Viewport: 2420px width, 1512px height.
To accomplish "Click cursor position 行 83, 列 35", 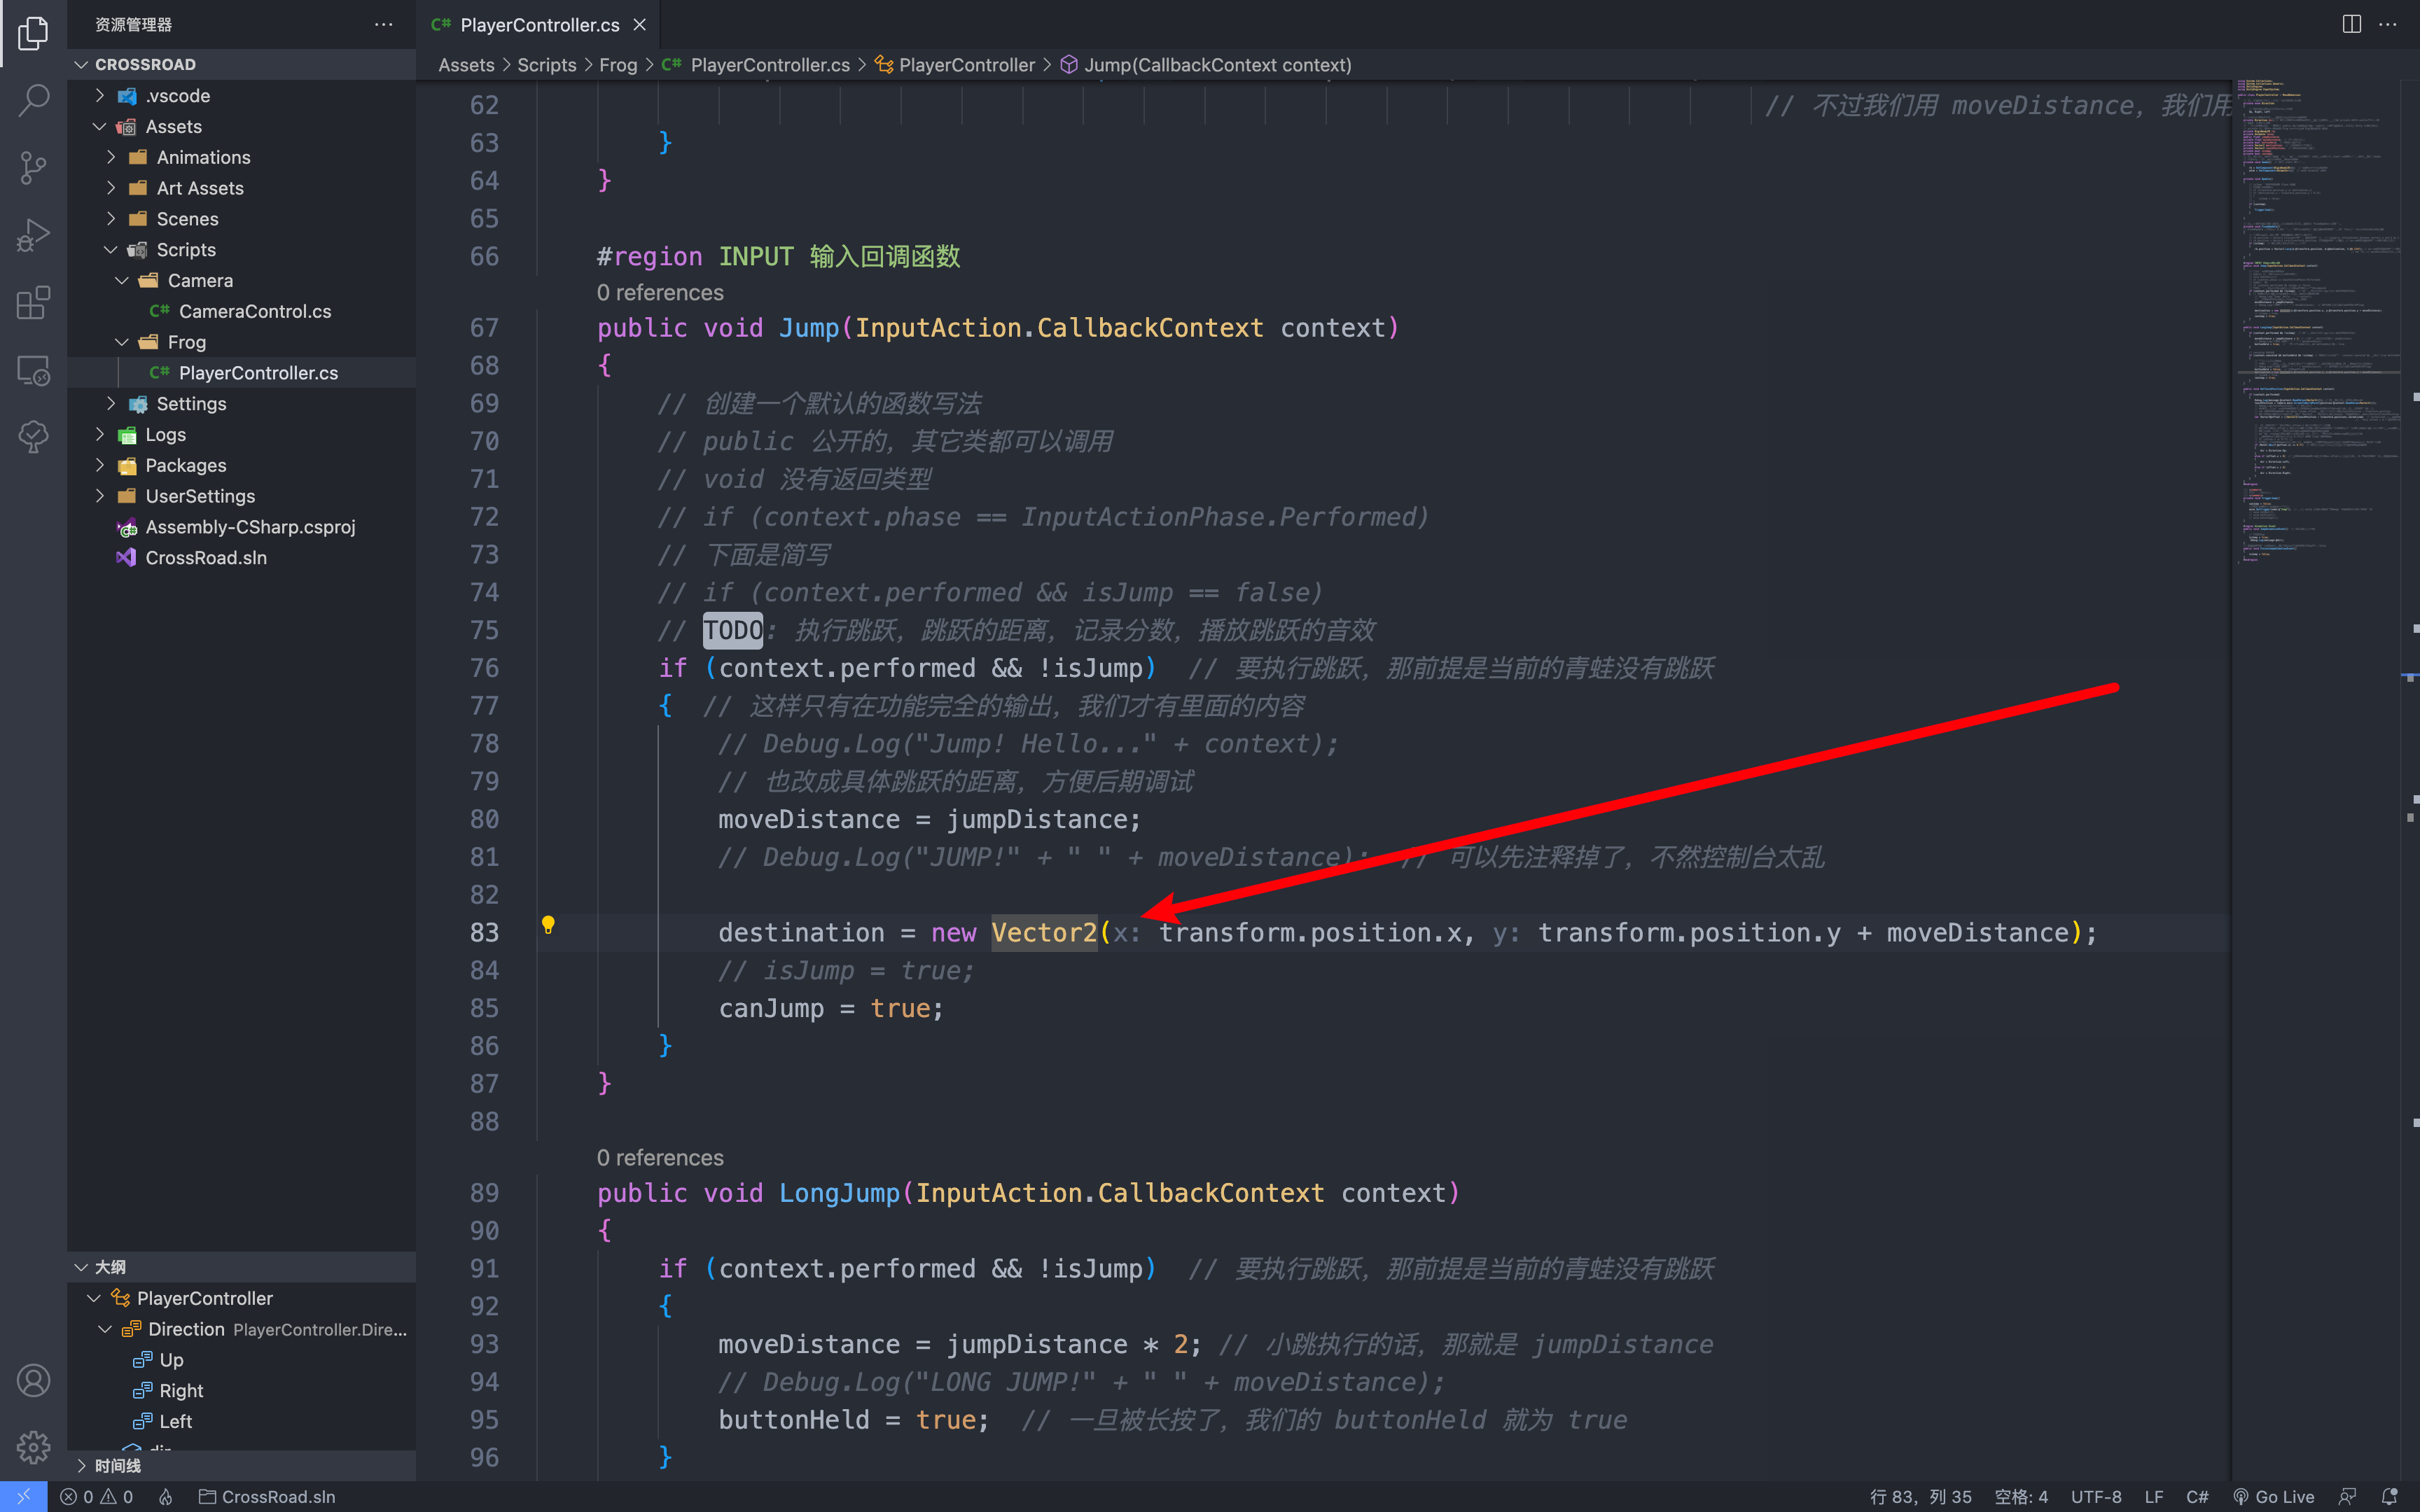I will (1921, 1497).
